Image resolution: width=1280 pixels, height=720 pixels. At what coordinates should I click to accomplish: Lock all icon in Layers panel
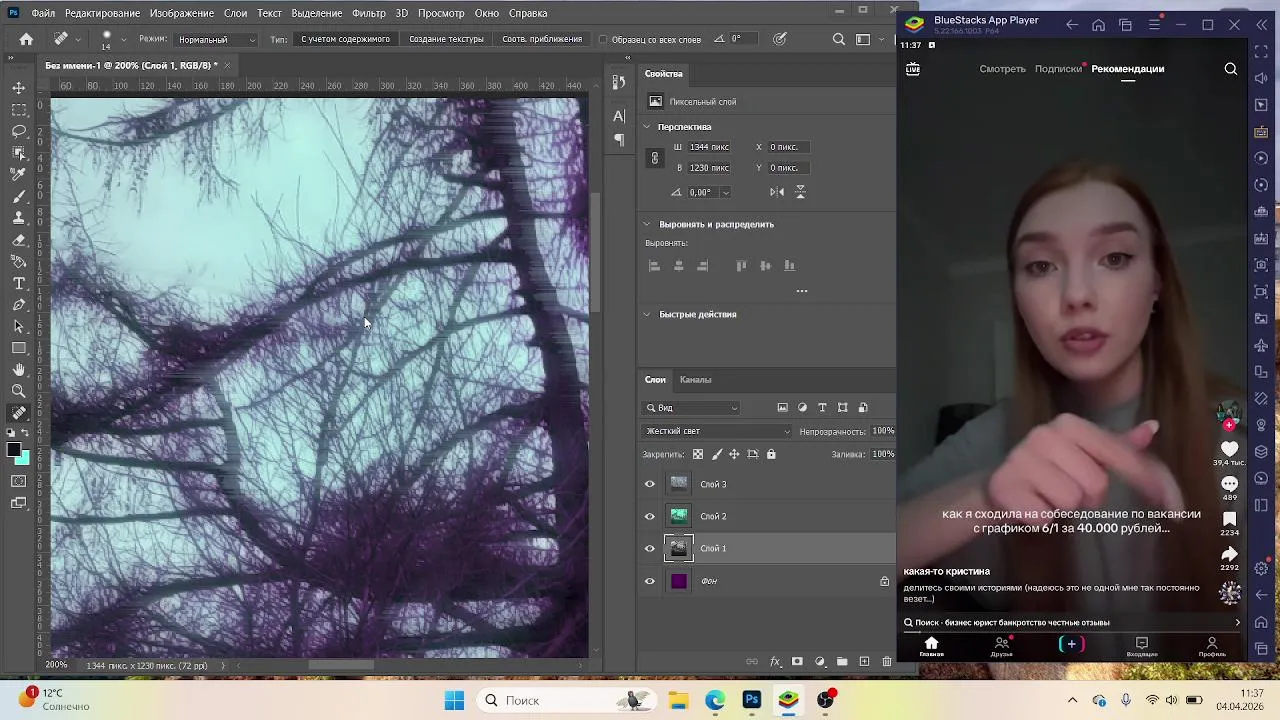(770, 454)
